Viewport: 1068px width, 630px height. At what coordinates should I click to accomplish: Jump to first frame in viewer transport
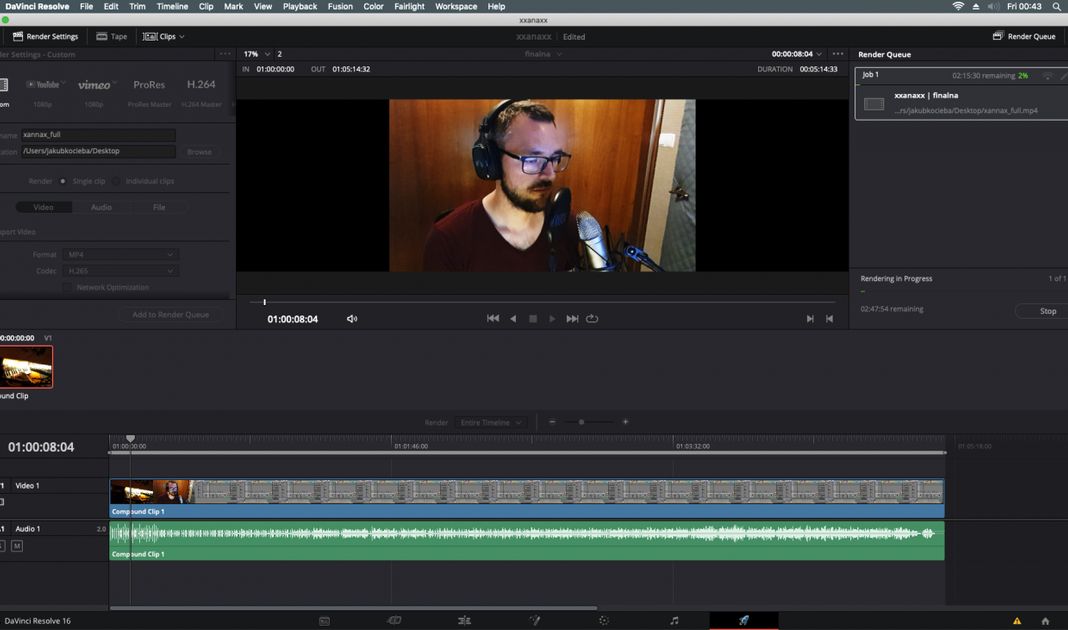pos(493,319)
